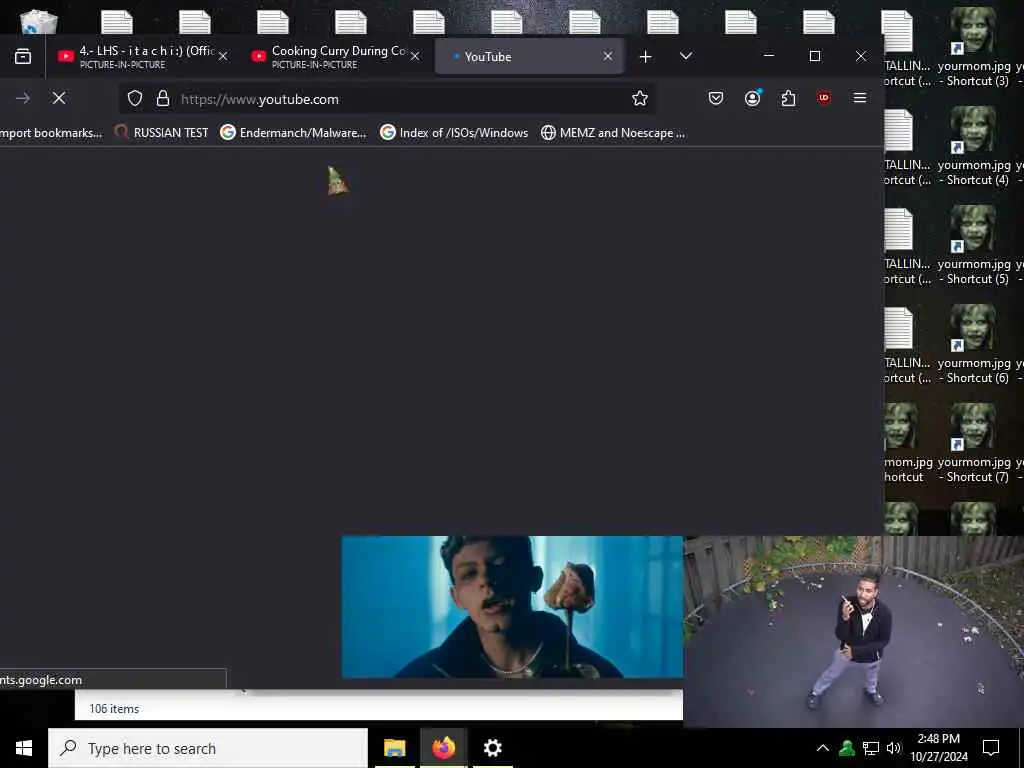Open the notification center icon
This screenshot has height=768, width=1024.
pos(991,748)
